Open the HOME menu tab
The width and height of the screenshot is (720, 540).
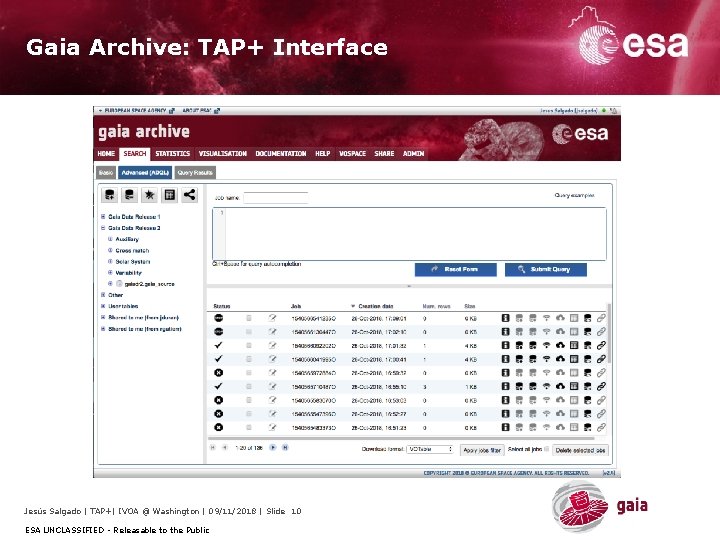(x=106, y=153)
